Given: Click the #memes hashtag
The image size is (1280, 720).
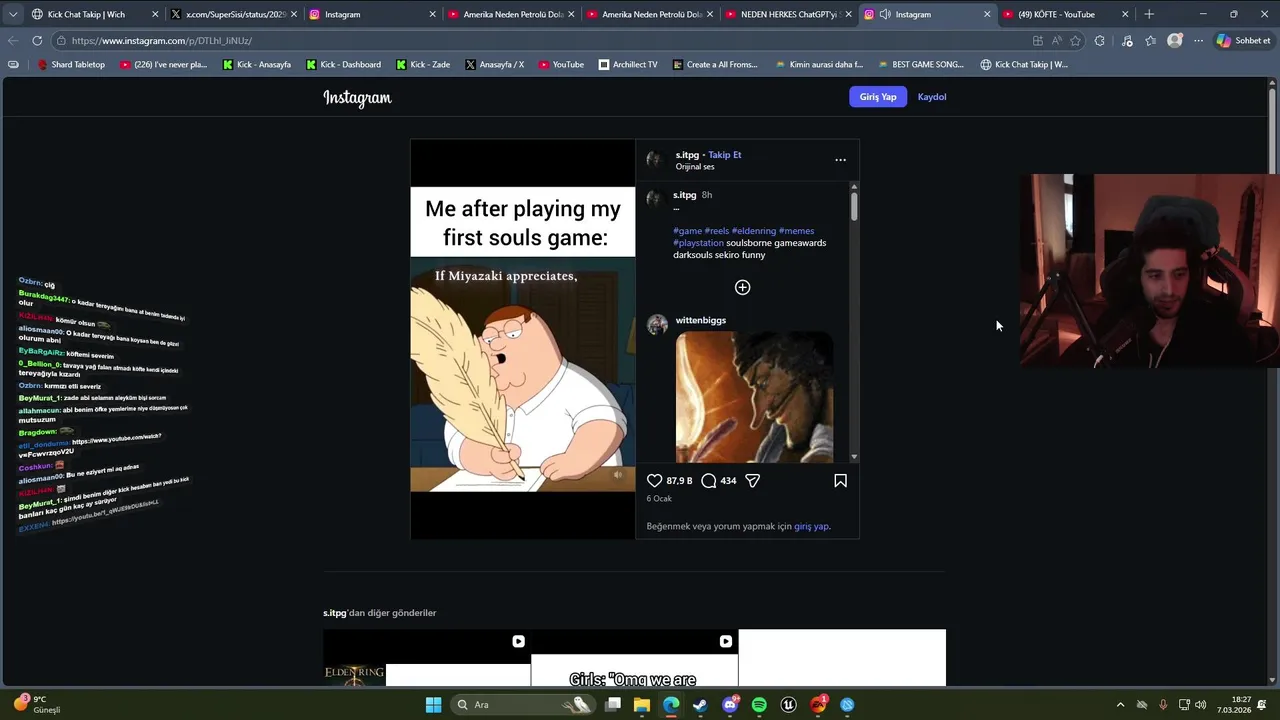Looking at the screenshot, I should (x=796, y=231).
